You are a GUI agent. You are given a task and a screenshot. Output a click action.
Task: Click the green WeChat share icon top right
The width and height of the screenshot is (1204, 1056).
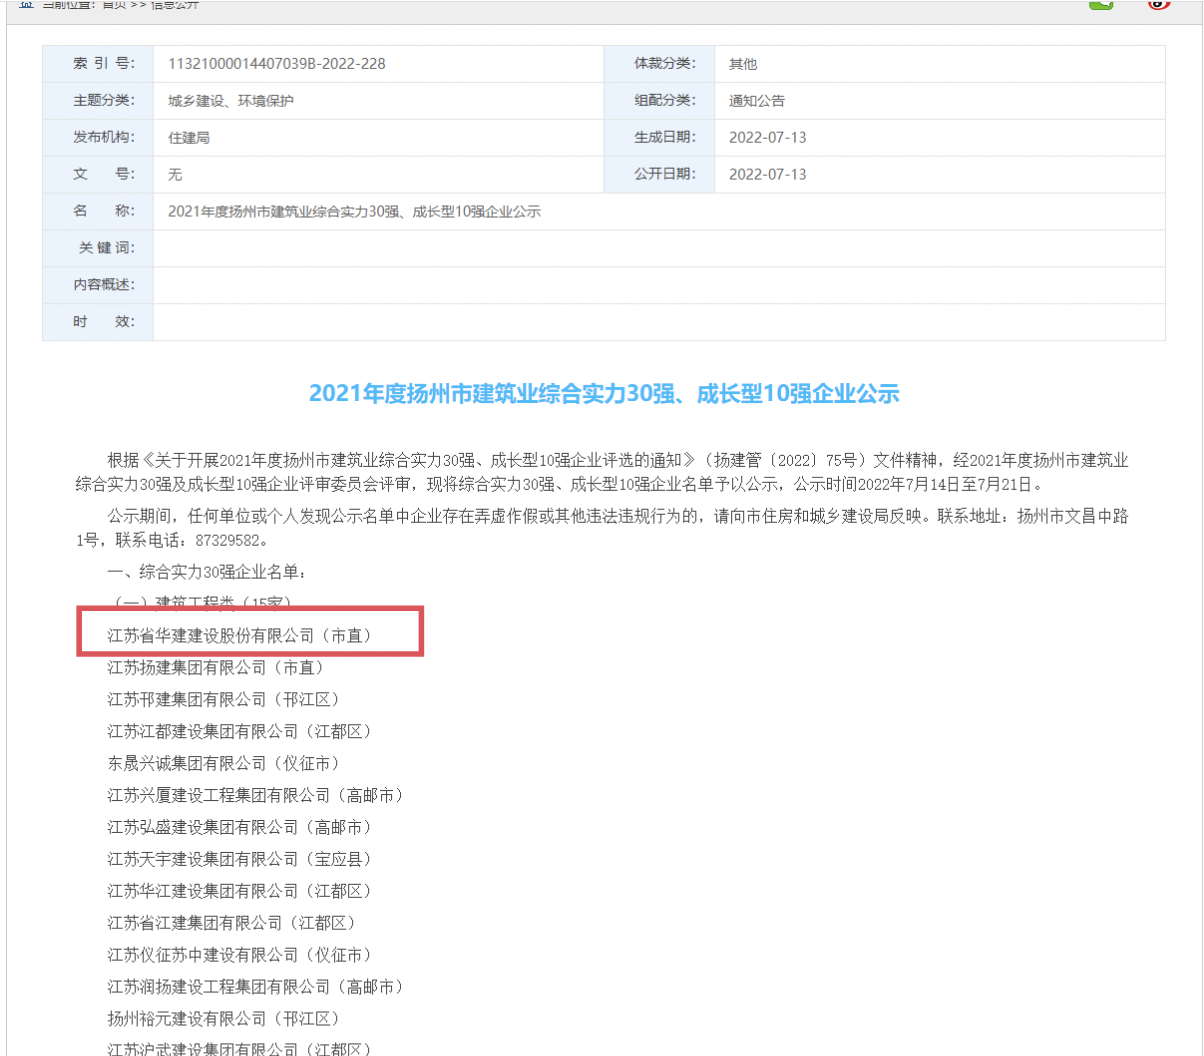tap(1101, 4)
